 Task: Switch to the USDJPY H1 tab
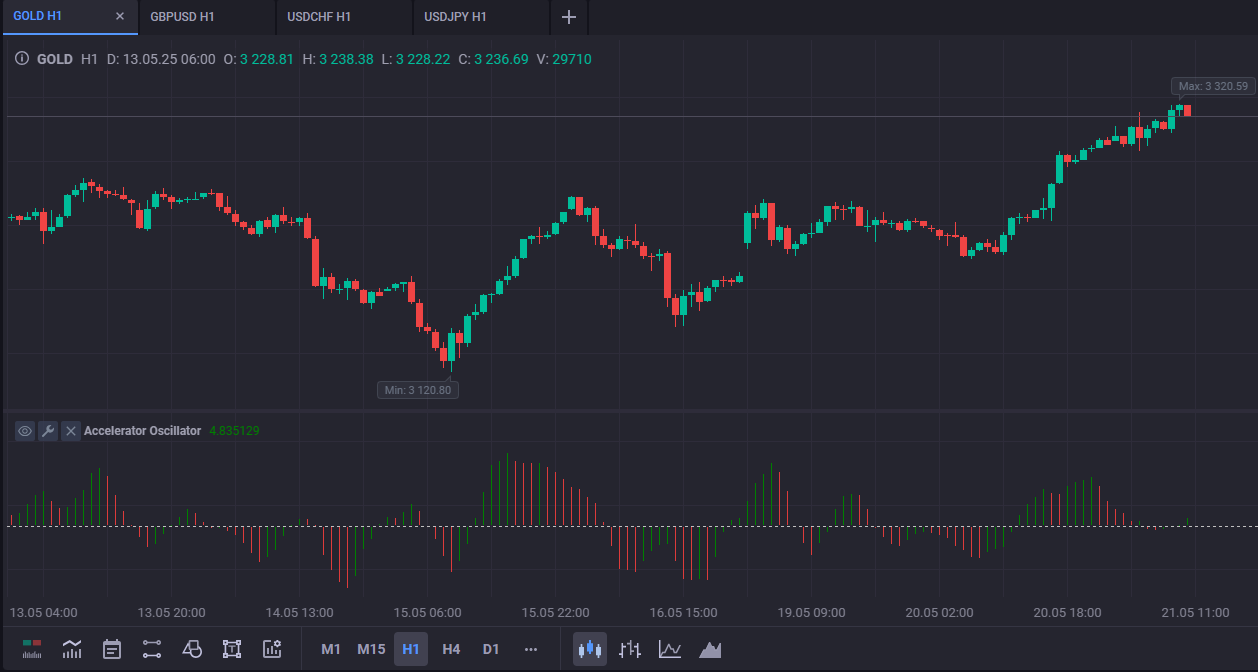(x=455, y=17)
